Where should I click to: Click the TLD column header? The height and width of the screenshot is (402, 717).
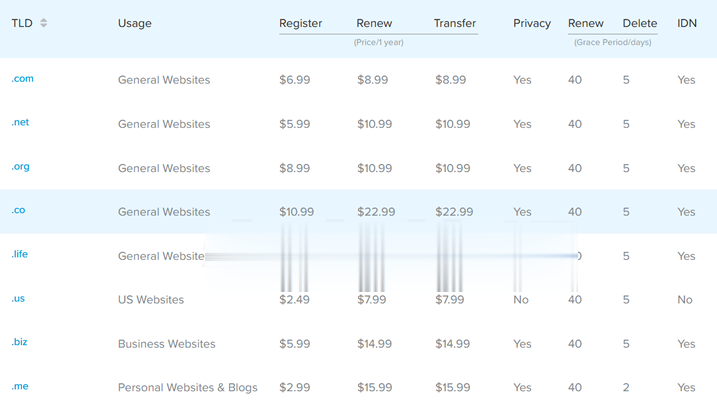[x=22, y=23]
